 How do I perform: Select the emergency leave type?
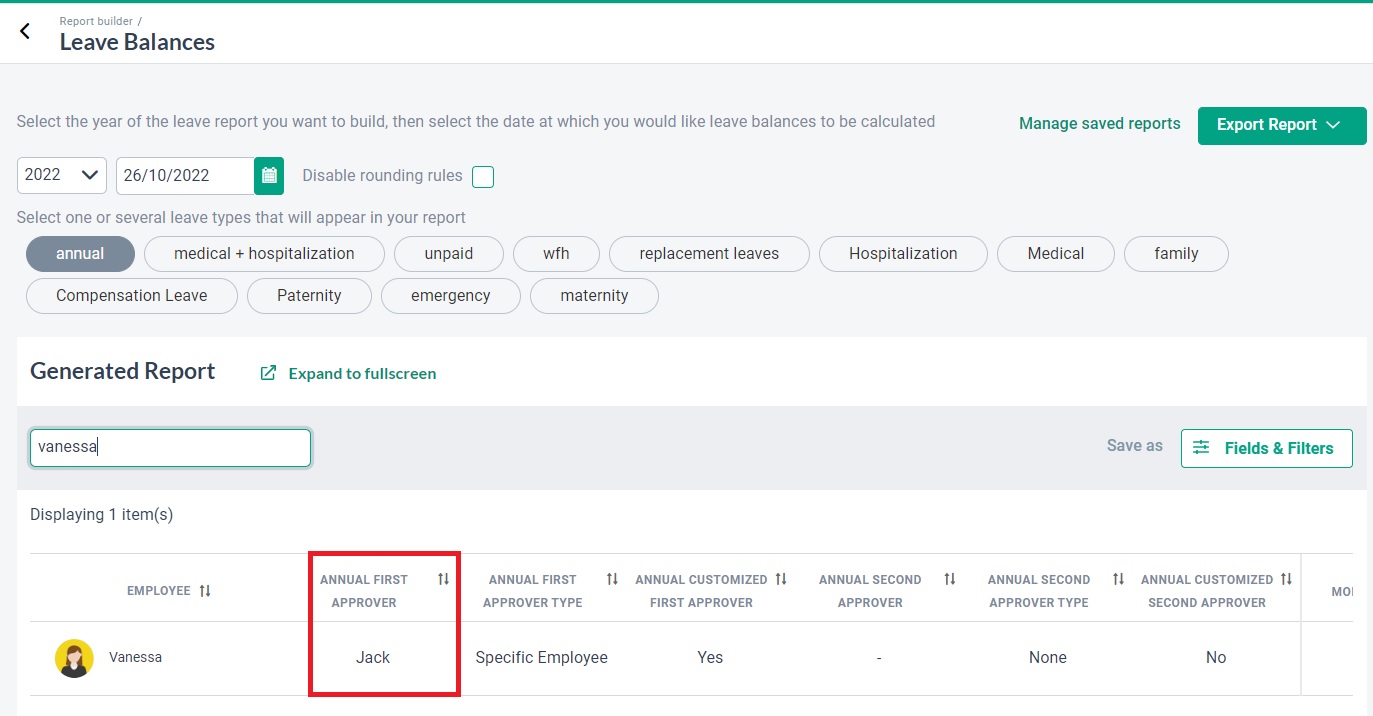(451, 296)
